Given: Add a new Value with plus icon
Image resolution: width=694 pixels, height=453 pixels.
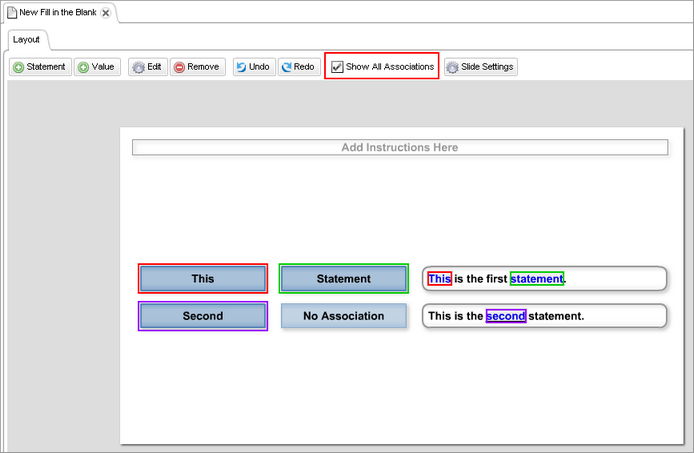Looking at the screenshot, I should (96, 67).
